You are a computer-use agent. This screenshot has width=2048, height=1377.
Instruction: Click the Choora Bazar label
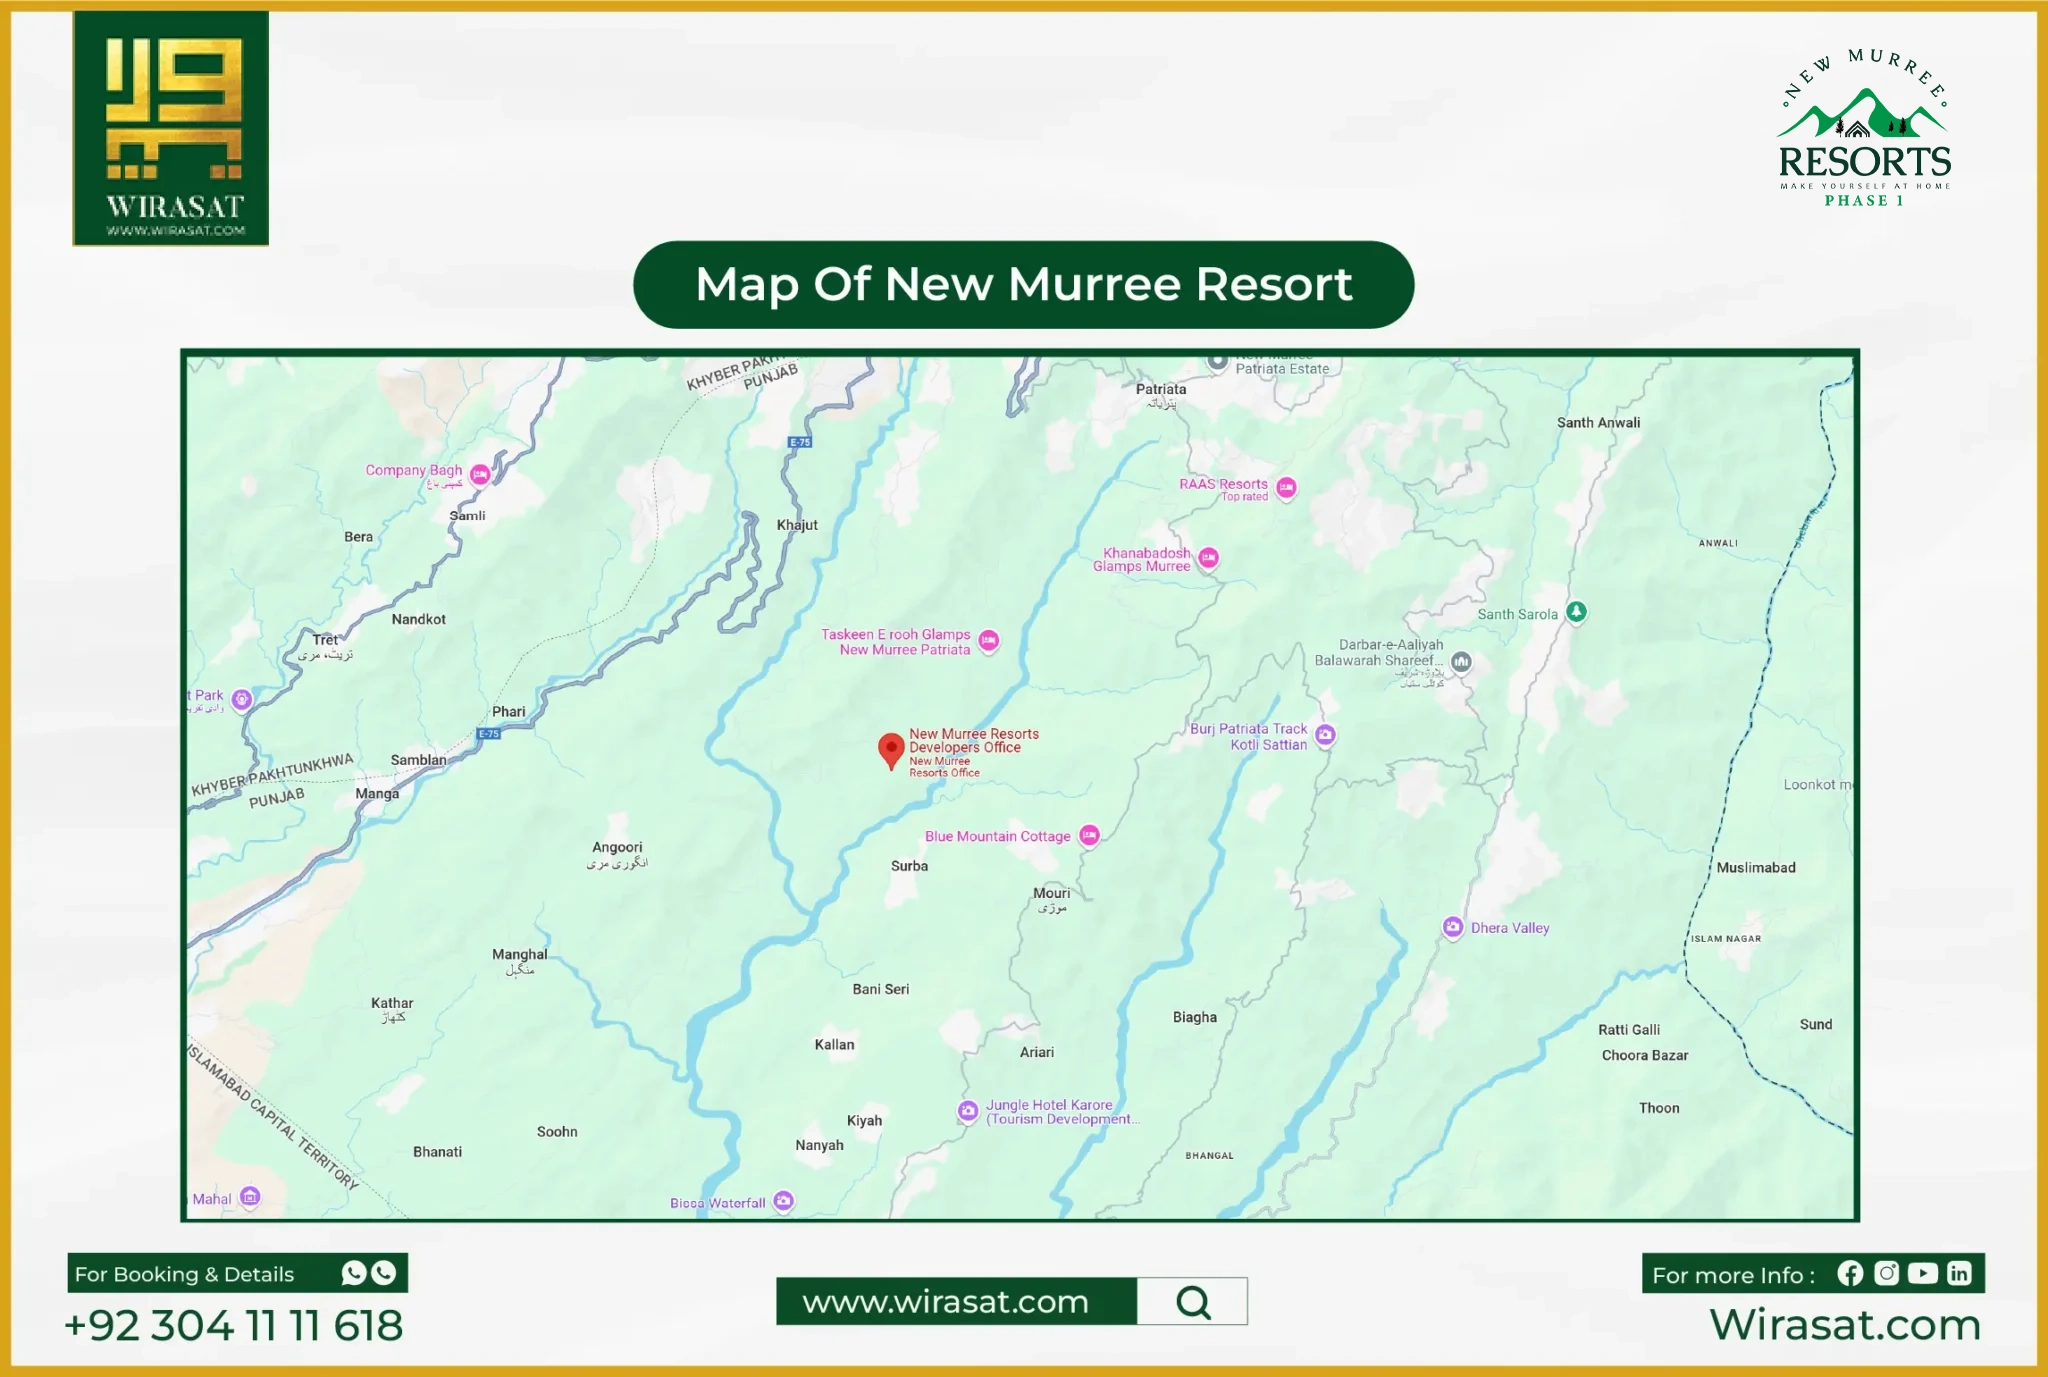[1645, 1055]
